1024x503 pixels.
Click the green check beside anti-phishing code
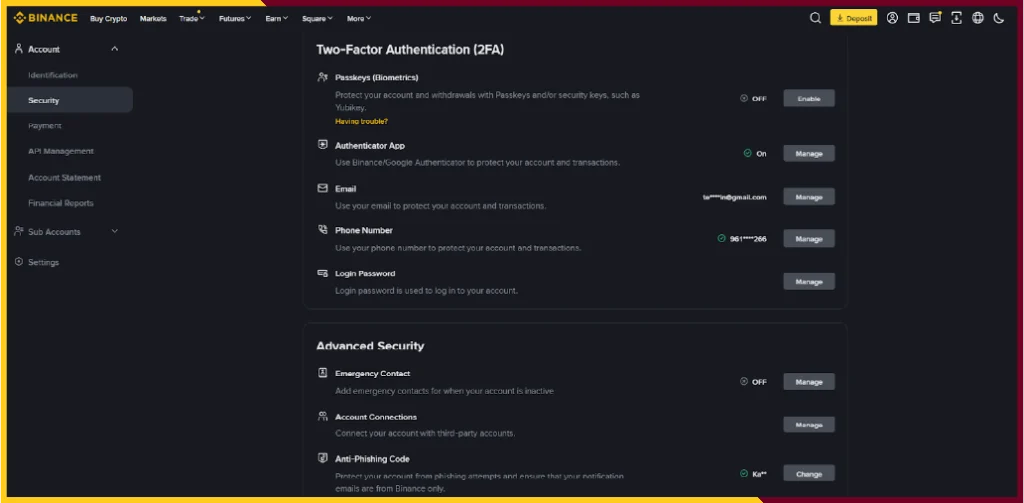click(743, 474)
